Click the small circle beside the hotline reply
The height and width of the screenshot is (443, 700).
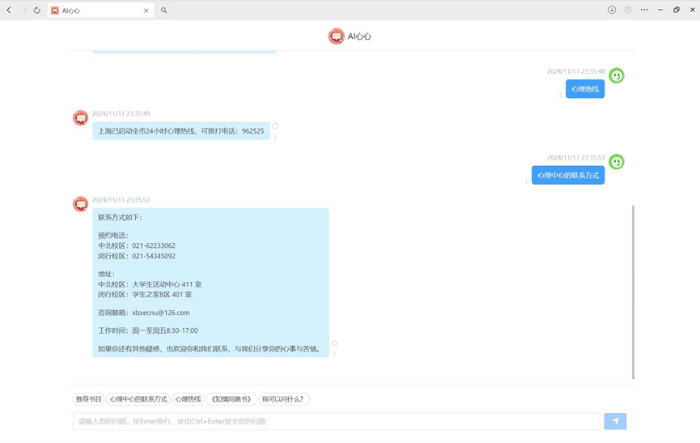click(275, 127)
